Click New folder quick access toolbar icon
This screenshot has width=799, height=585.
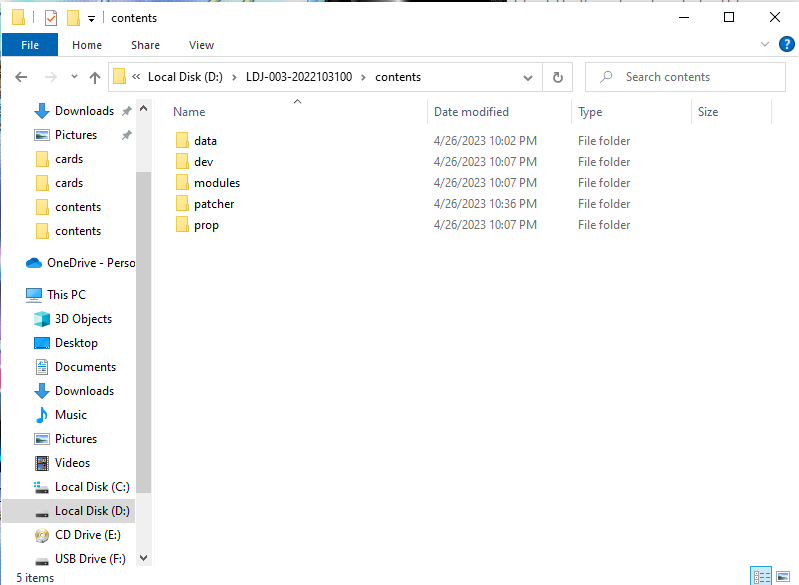coord(73,18)
